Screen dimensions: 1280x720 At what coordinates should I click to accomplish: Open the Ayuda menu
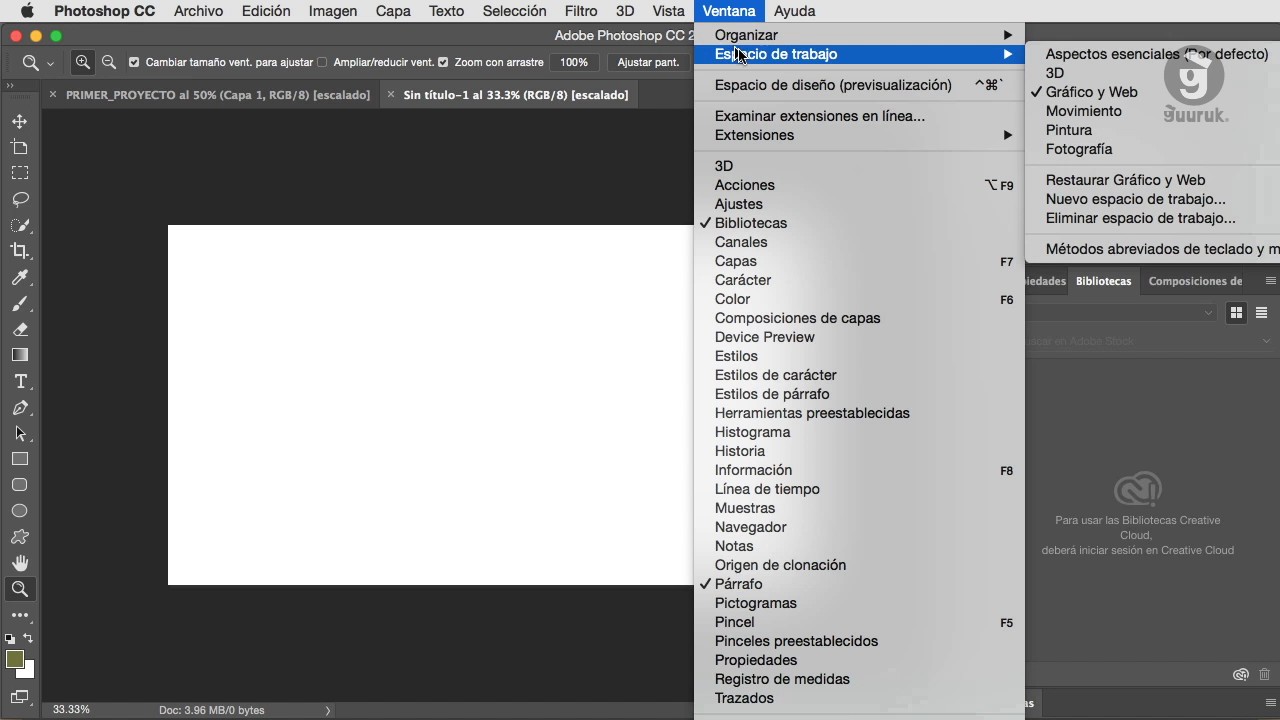[795, 11]
